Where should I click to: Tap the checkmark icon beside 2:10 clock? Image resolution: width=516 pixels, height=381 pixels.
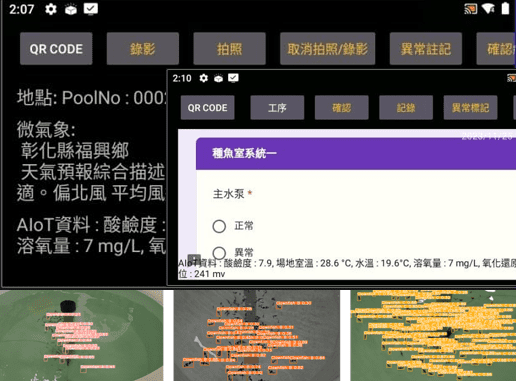(x=233, y=78)
